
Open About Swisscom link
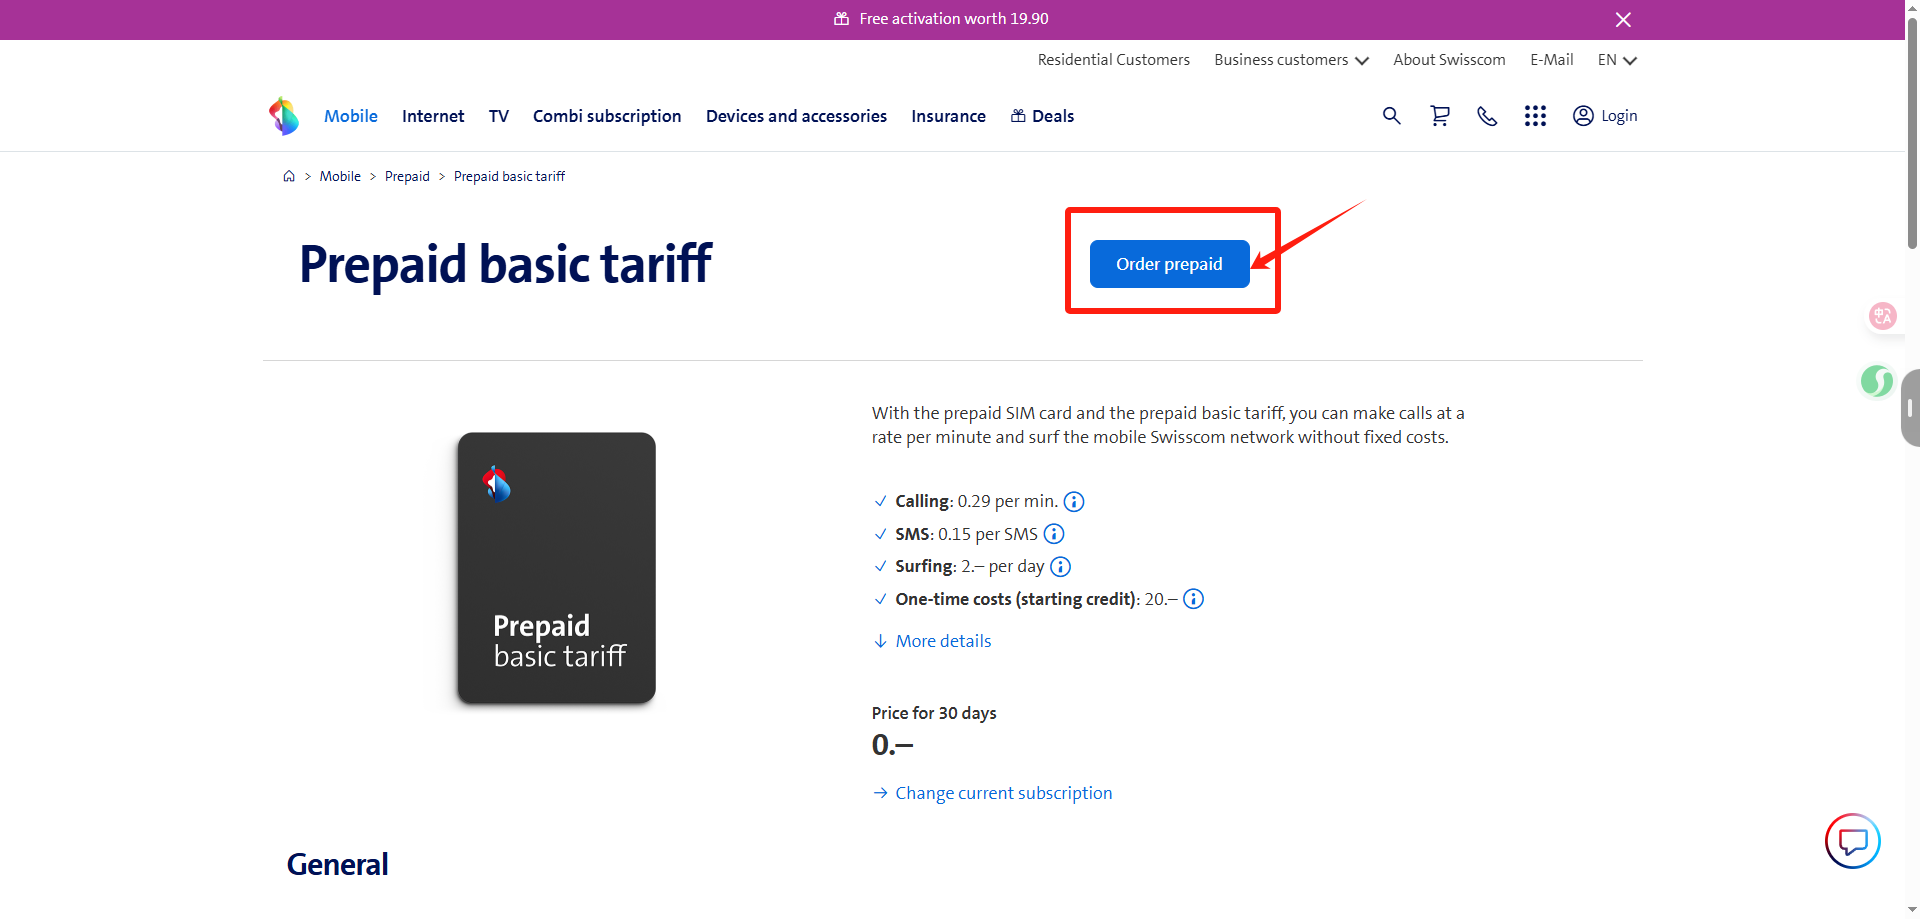1449,60
